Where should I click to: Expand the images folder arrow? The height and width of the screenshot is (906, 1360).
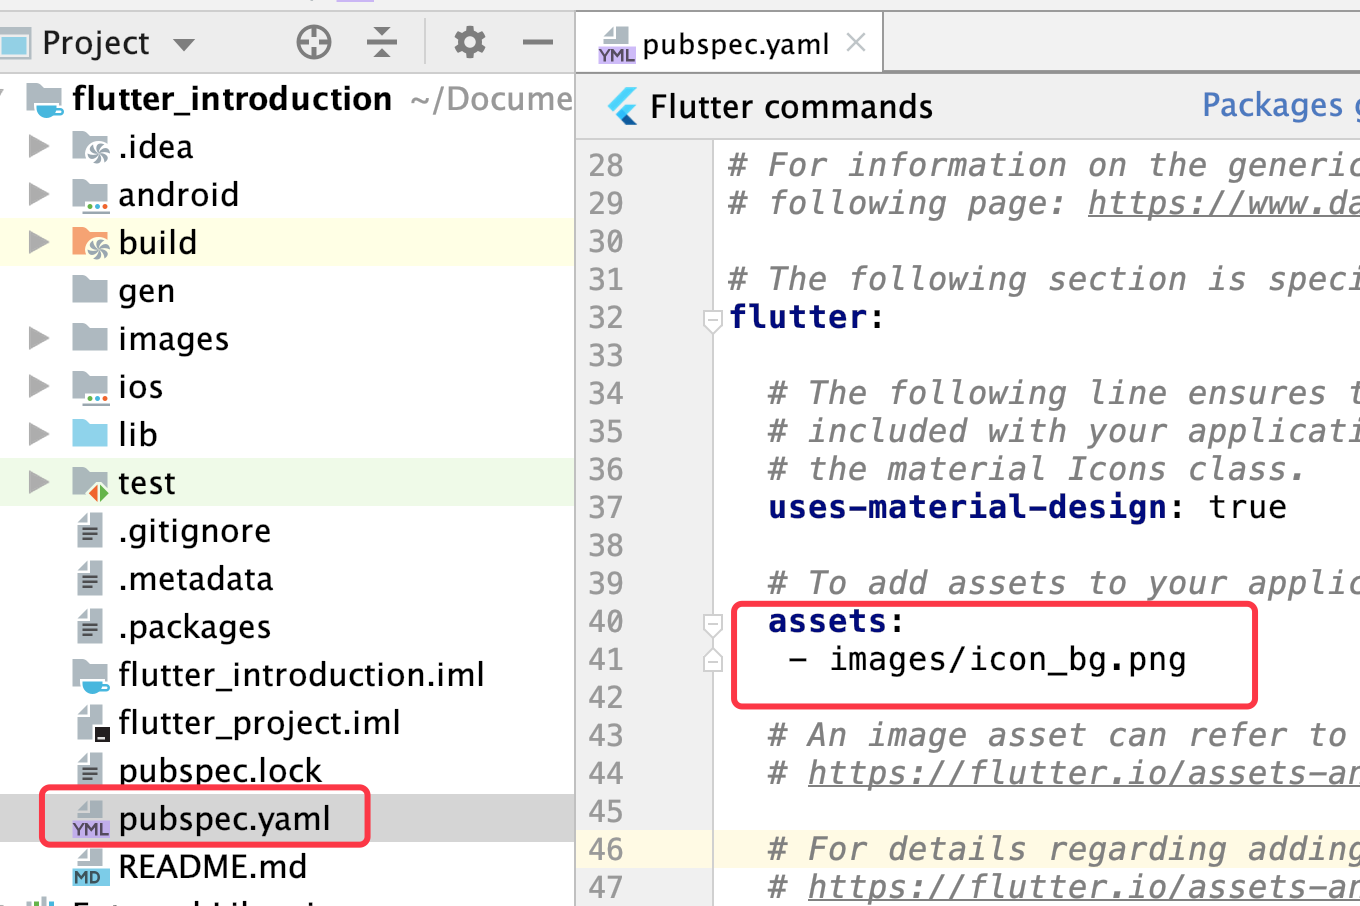coord(39,339)
